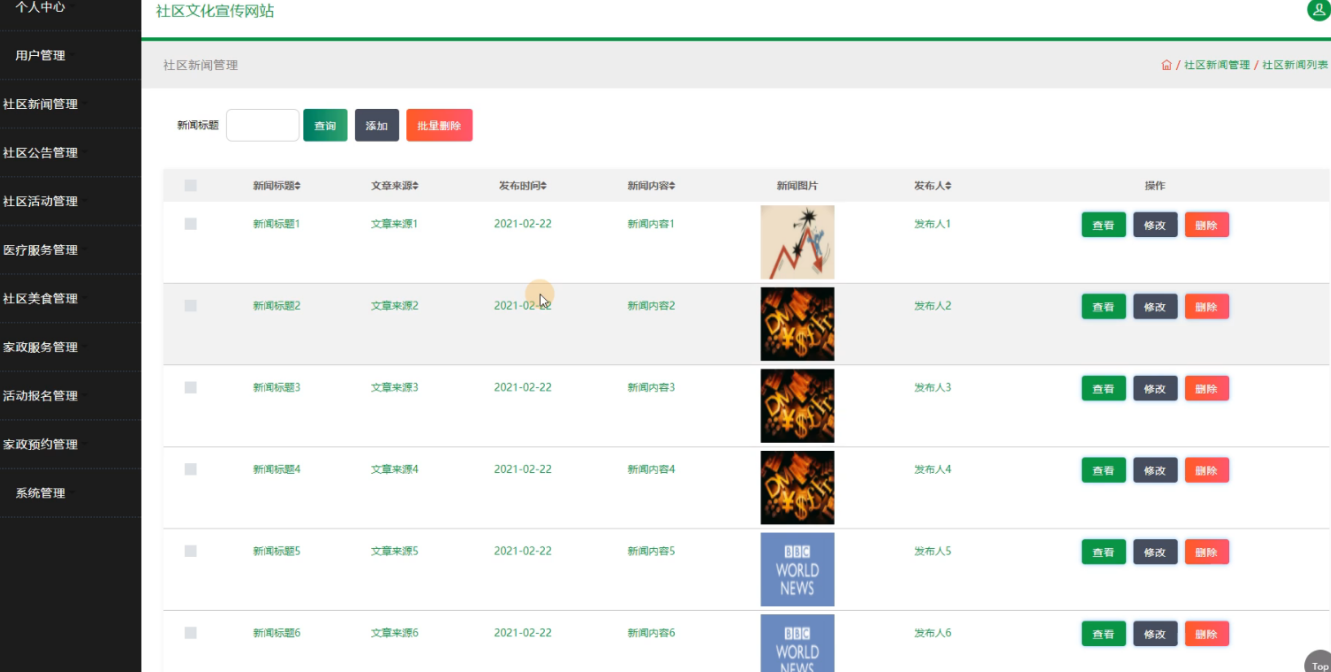Sort by 文章来源 column arrows
This screenshot has width=1331, height=672.
tap(415, 186)
